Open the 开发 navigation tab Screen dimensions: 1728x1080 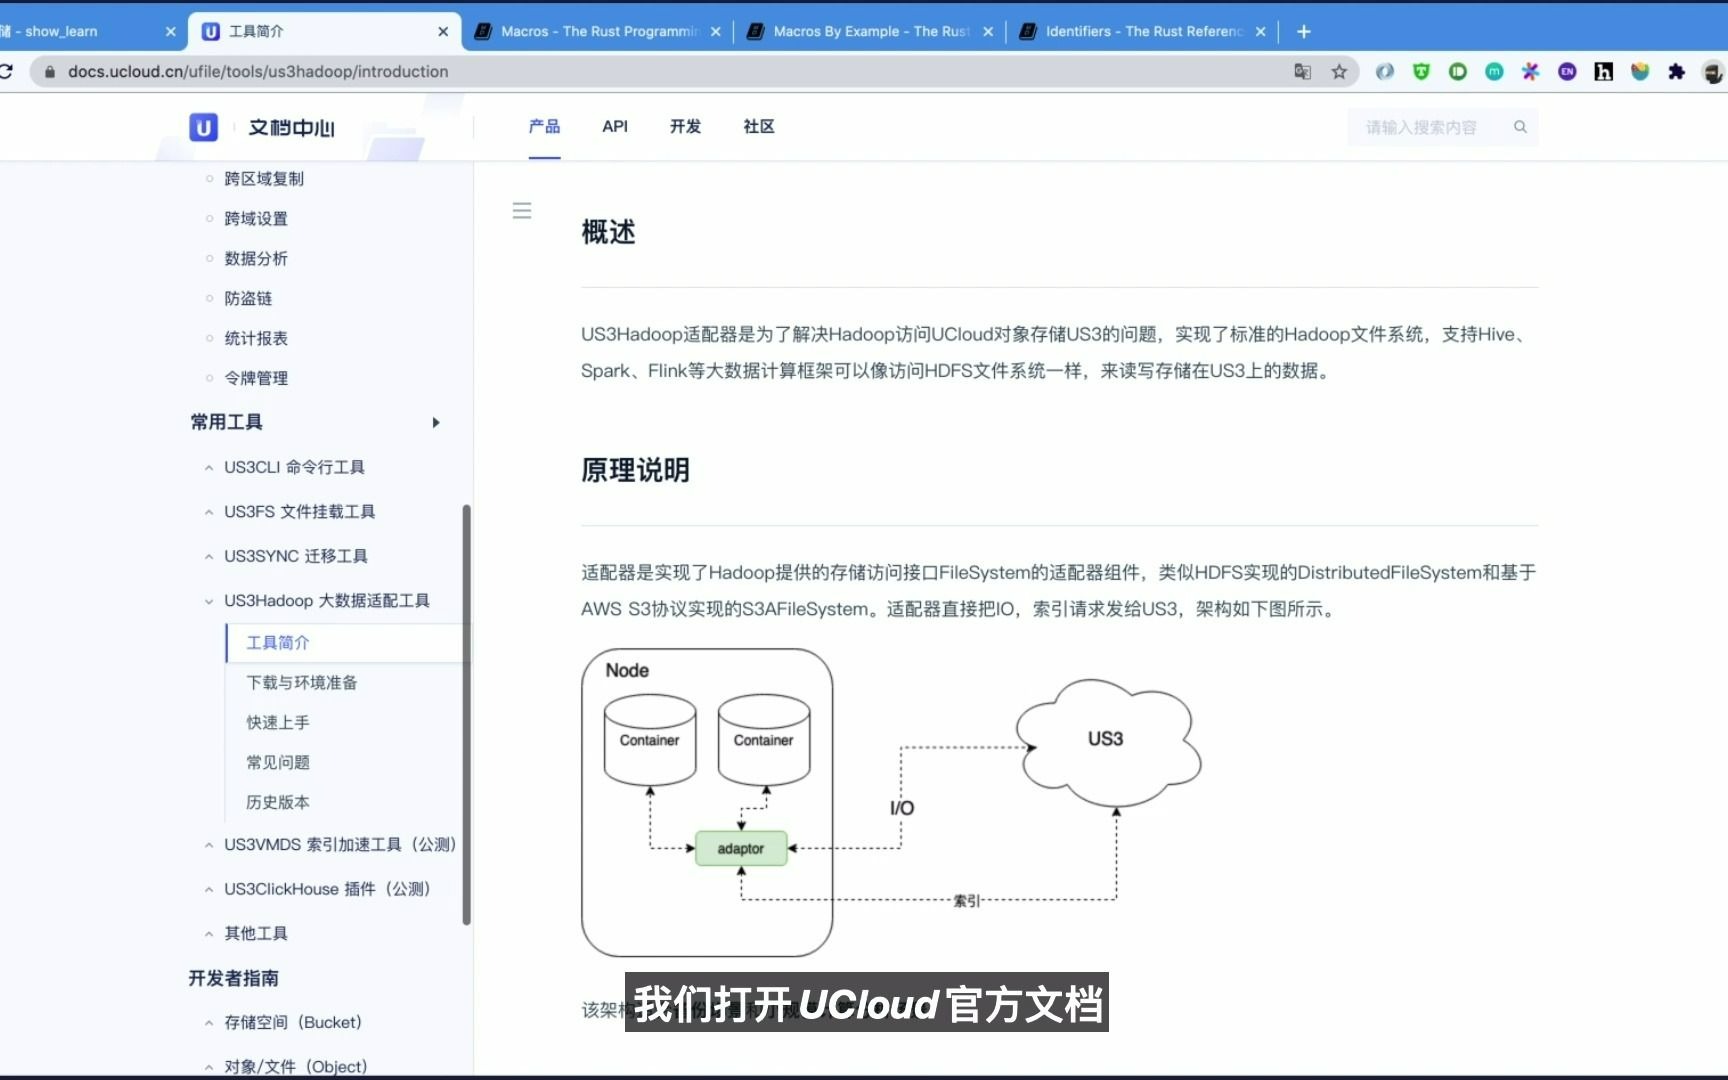pyautogui.click(x=685, y=127)
